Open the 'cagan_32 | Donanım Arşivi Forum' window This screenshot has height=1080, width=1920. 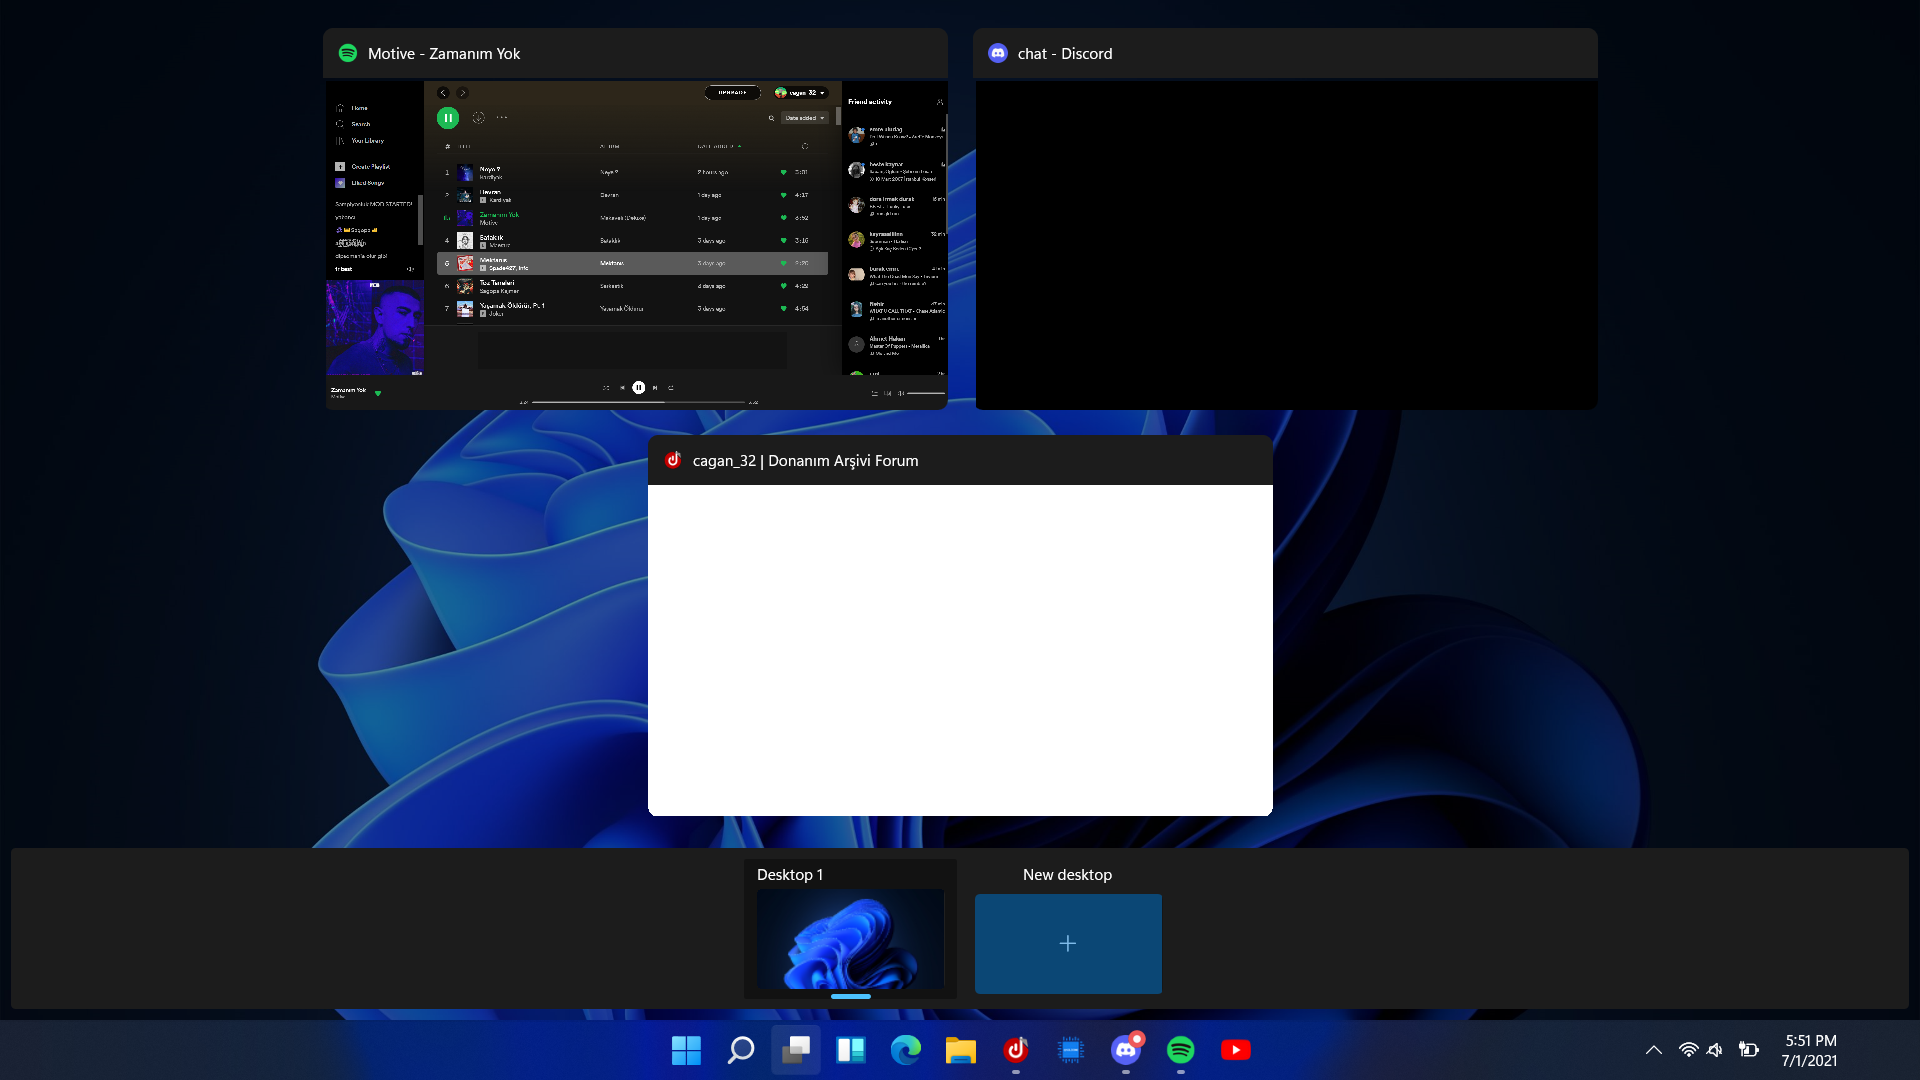960,626
